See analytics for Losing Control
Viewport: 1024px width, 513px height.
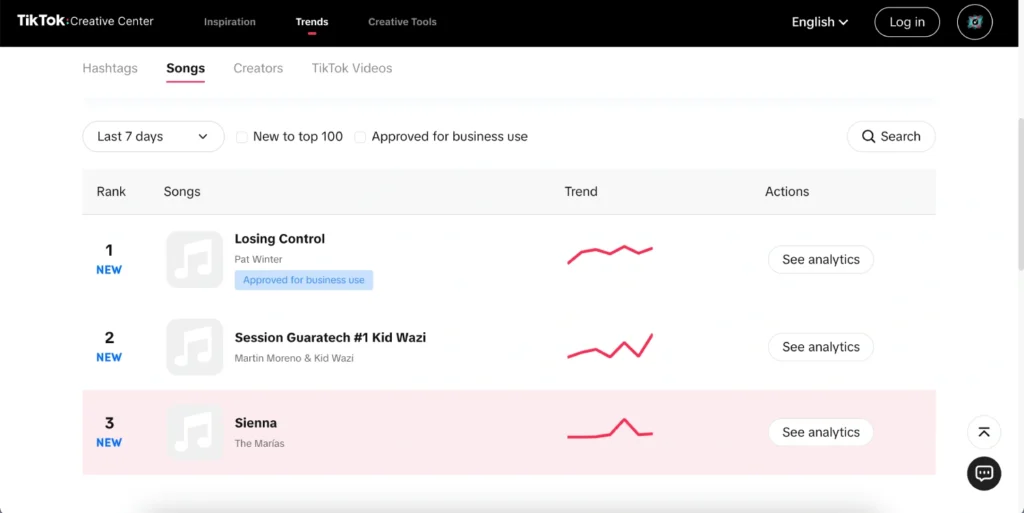click(x=821, y=259)
